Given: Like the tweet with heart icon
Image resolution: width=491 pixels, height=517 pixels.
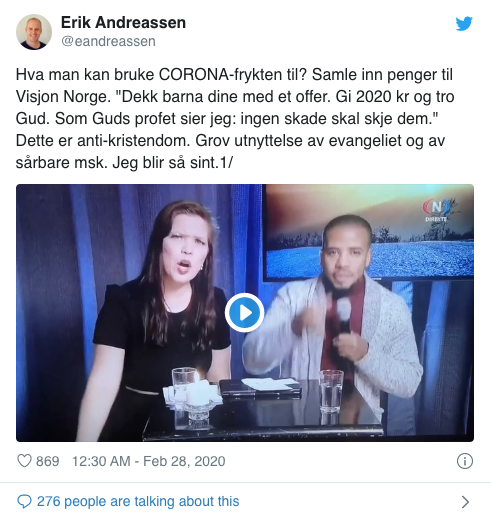Looking at the screenshot, I should point(24,461).
